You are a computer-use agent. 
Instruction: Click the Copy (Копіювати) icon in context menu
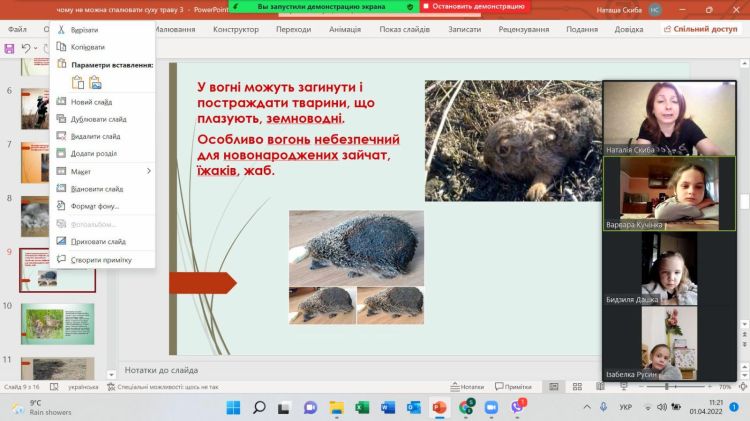(x=62, y=47)
